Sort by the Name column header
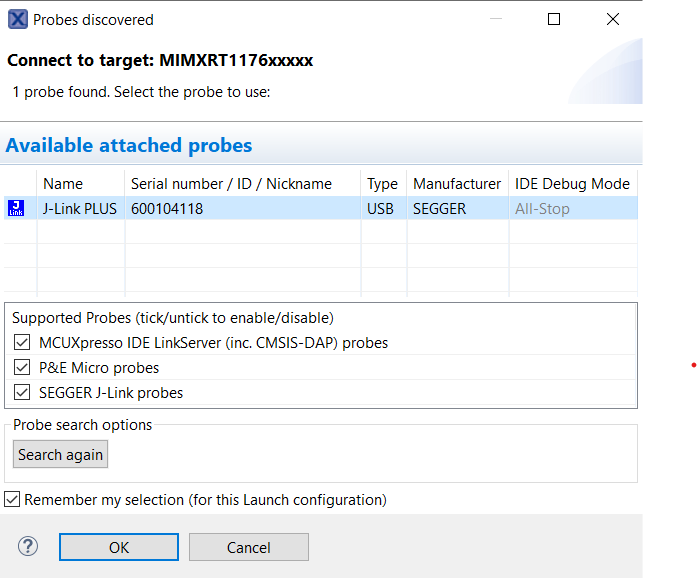The height and width of the screenshot is (578, 697). [63, 184]
